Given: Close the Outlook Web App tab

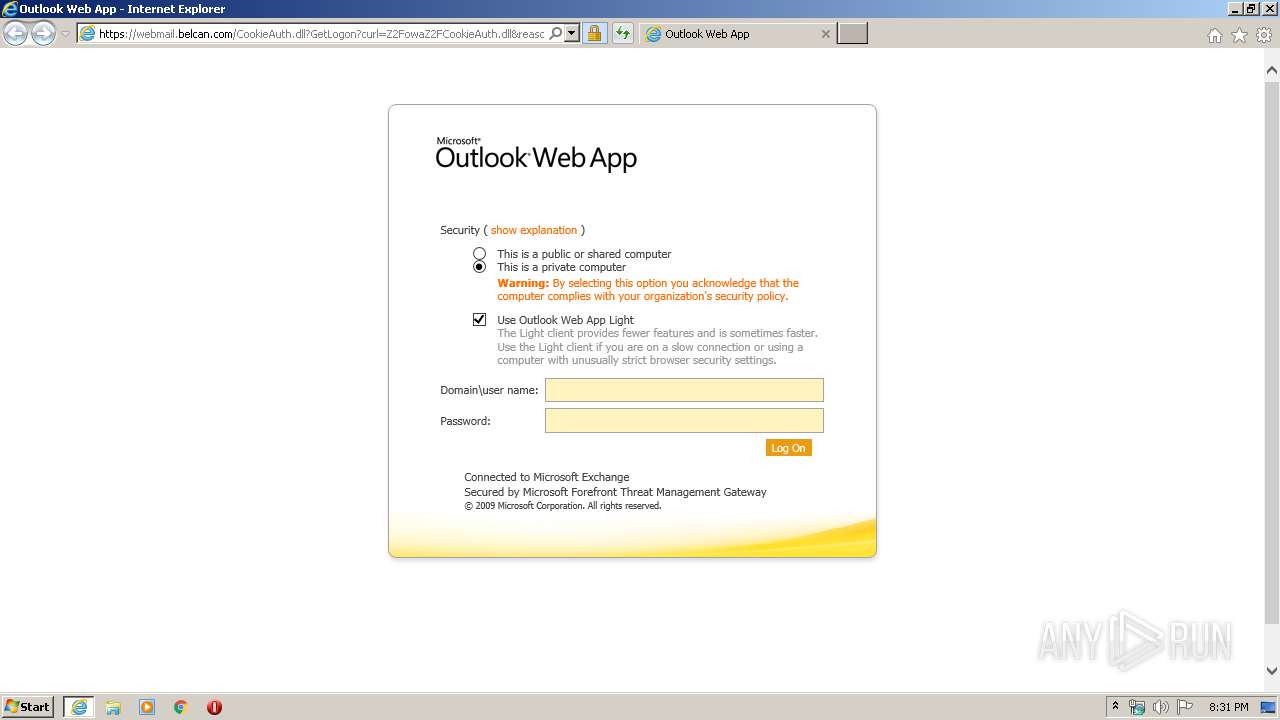Looking at the screenshot, I should [x=825, y=34].
